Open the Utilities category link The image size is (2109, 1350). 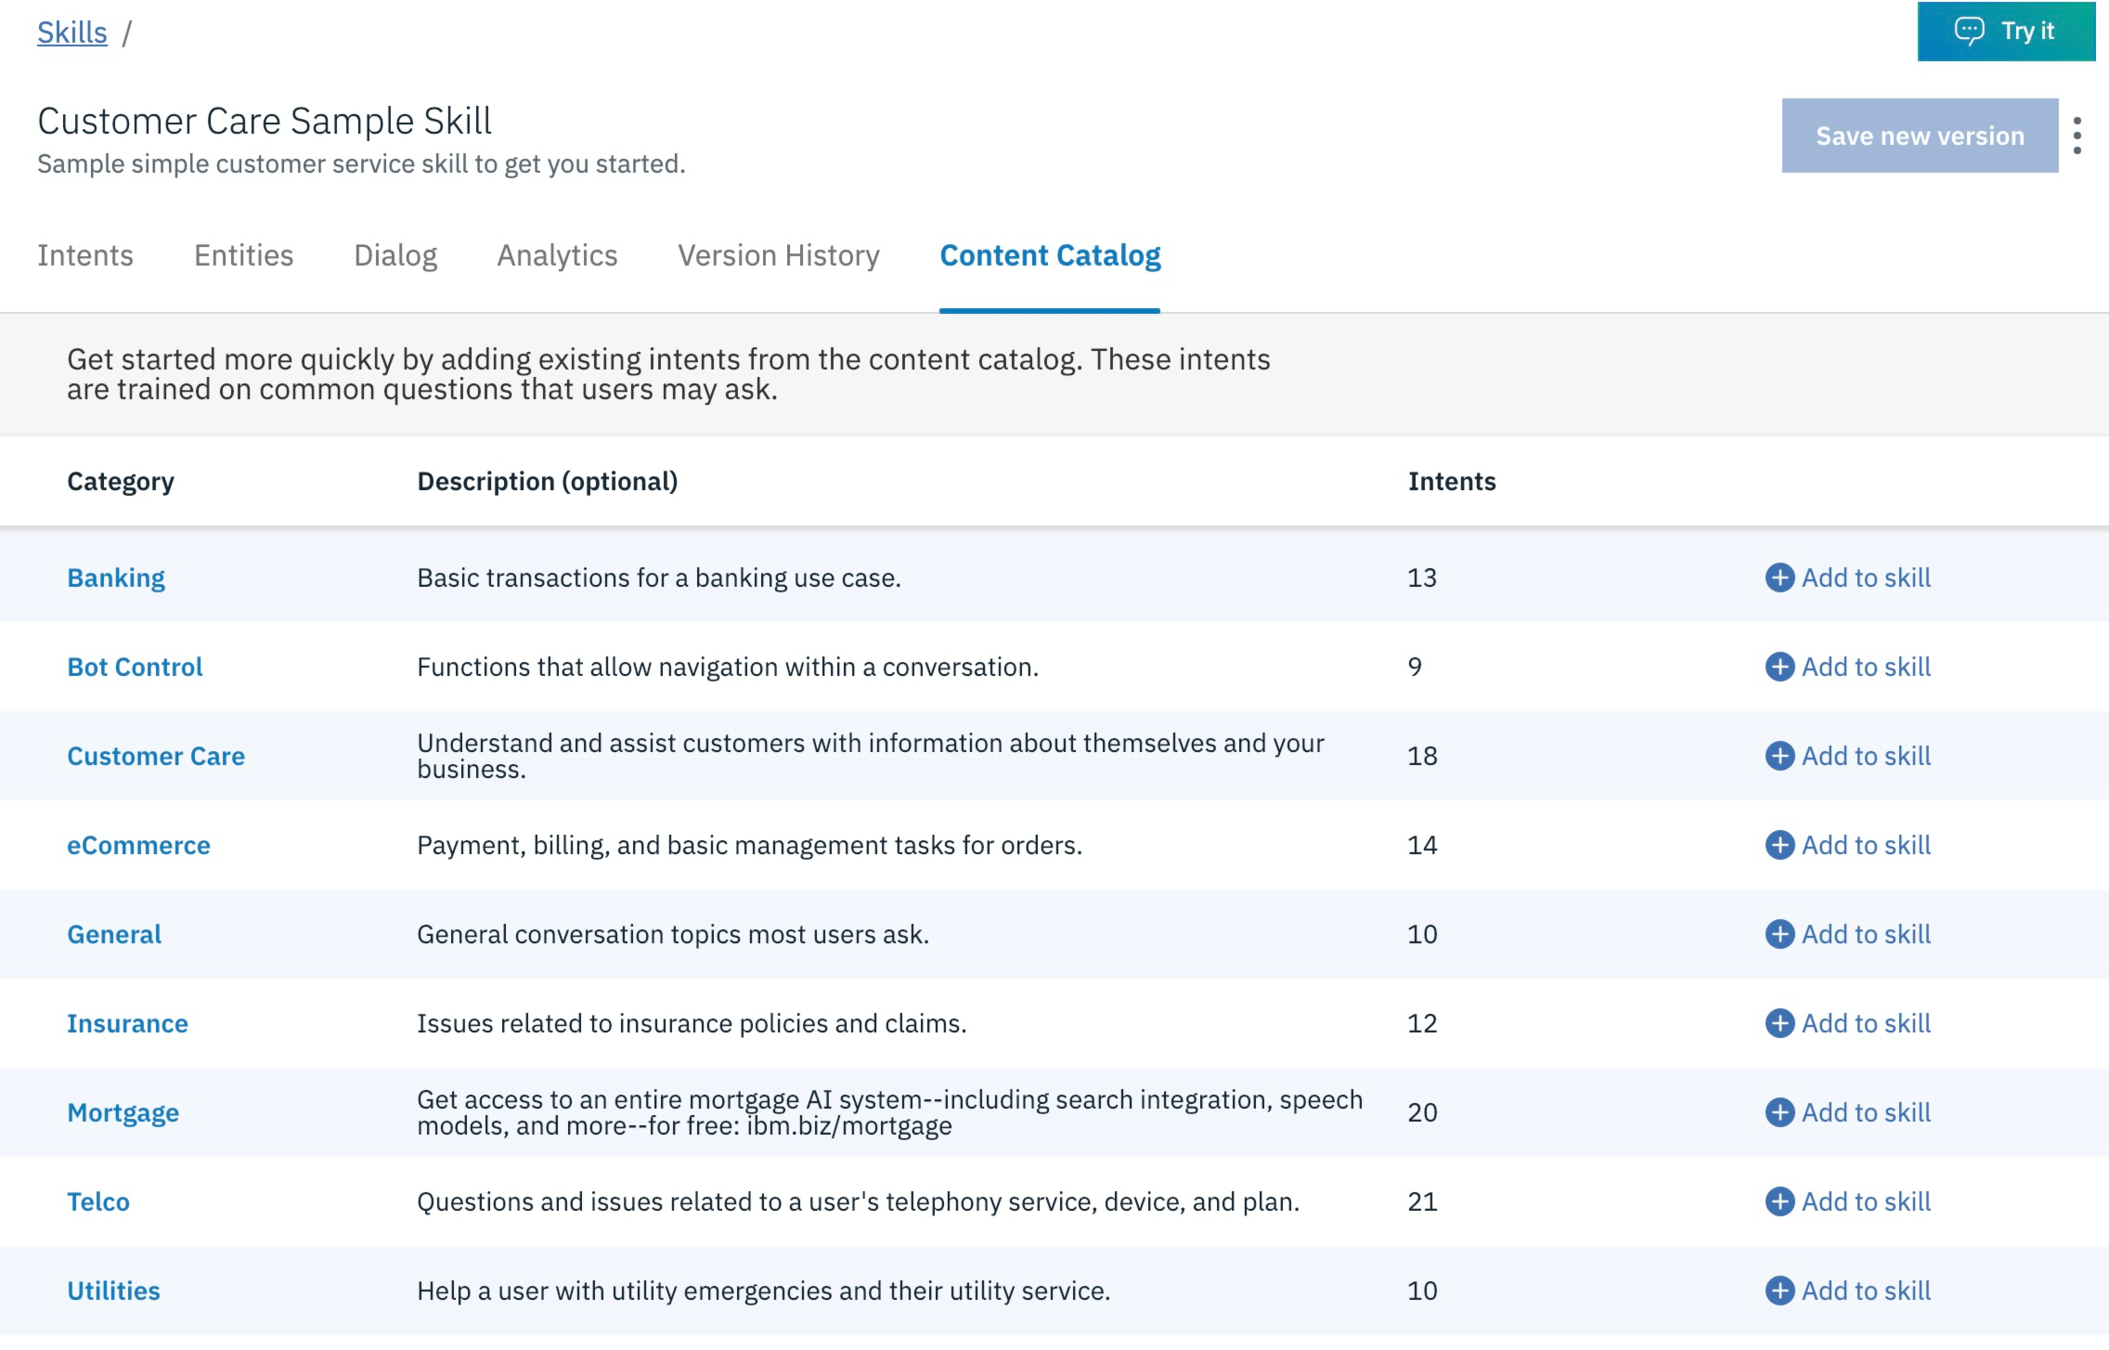coord(113,1290)
